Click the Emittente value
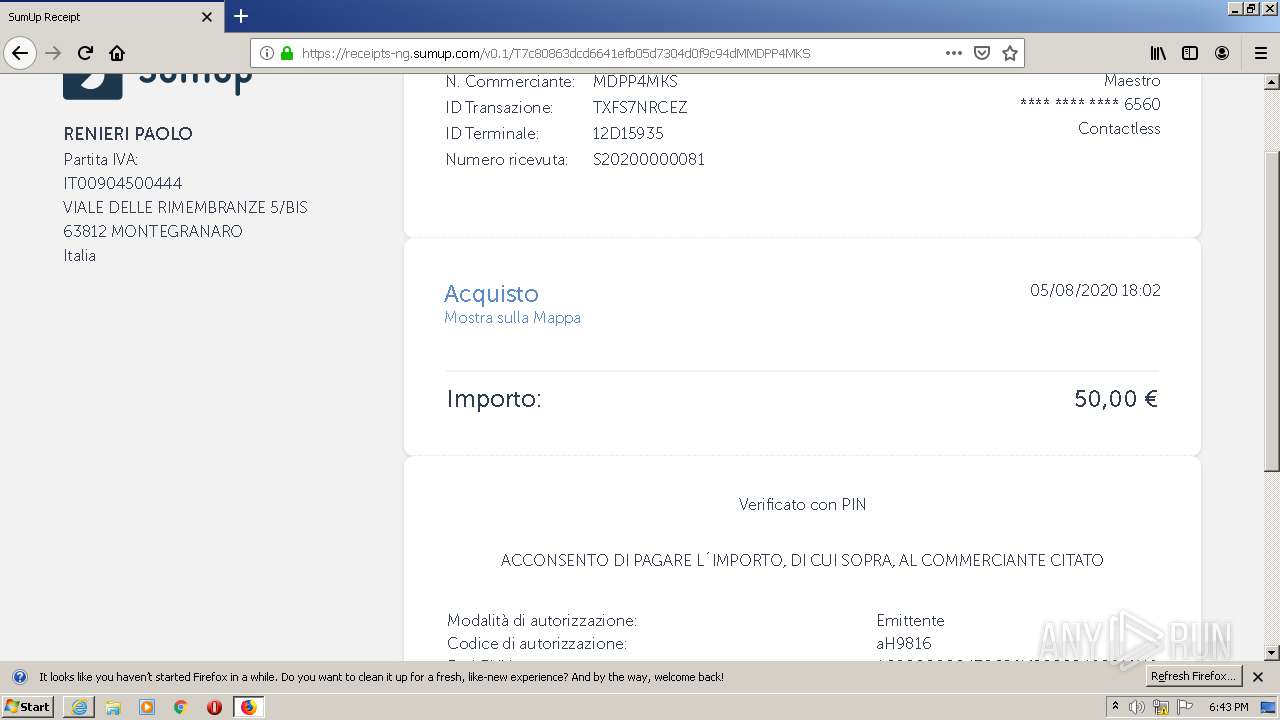Screen dimensions: 1280x720 (910, 621)
